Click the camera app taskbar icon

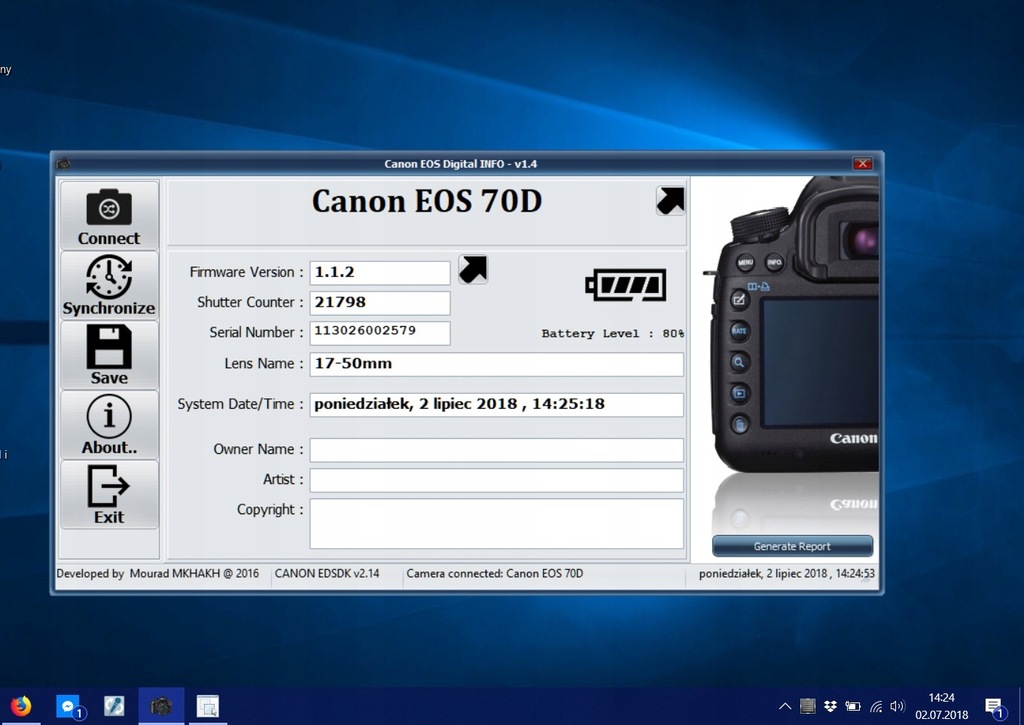(161, 706)
